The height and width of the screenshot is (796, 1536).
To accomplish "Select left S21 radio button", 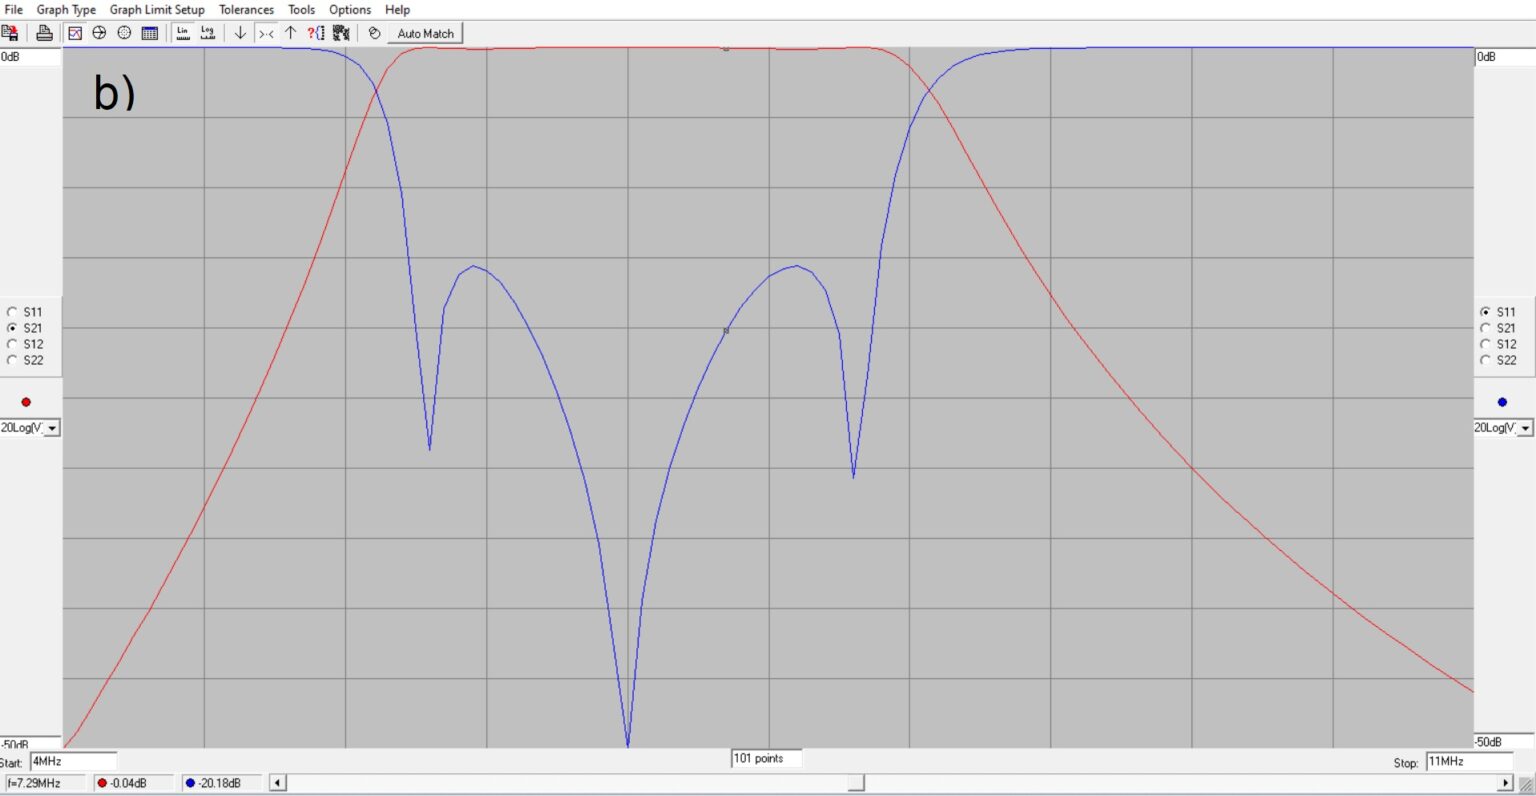I will pos(12,328).
